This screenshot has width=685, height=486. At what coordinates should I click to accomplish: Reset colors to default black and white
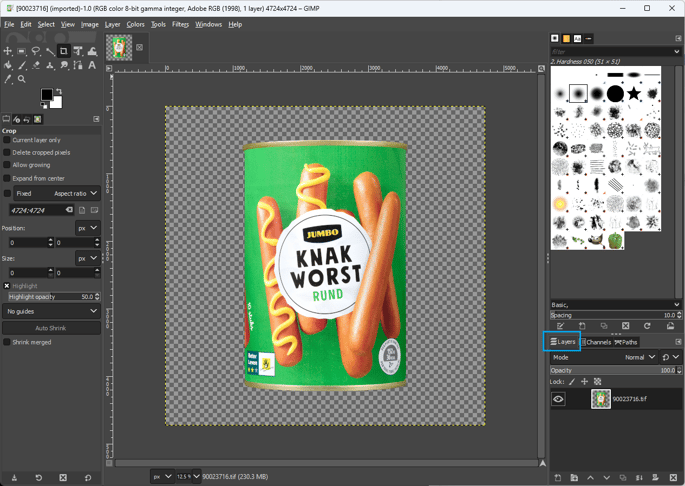[44, 105]
